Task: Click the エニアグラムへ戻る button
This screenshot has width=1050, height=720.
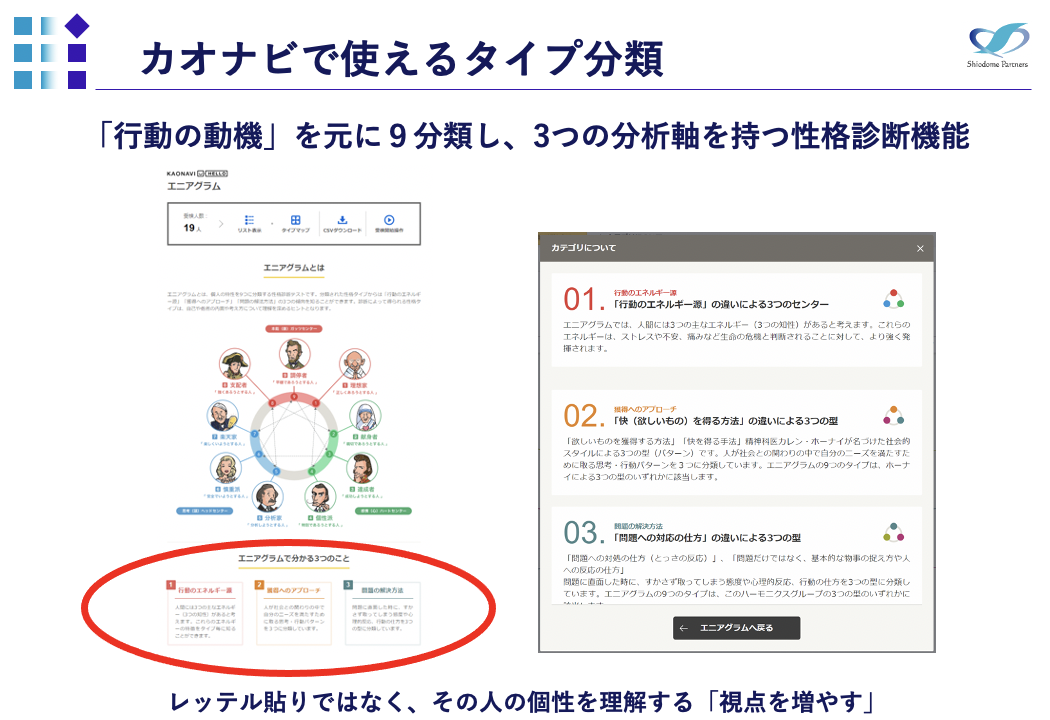Action: [x=736, y=628]
